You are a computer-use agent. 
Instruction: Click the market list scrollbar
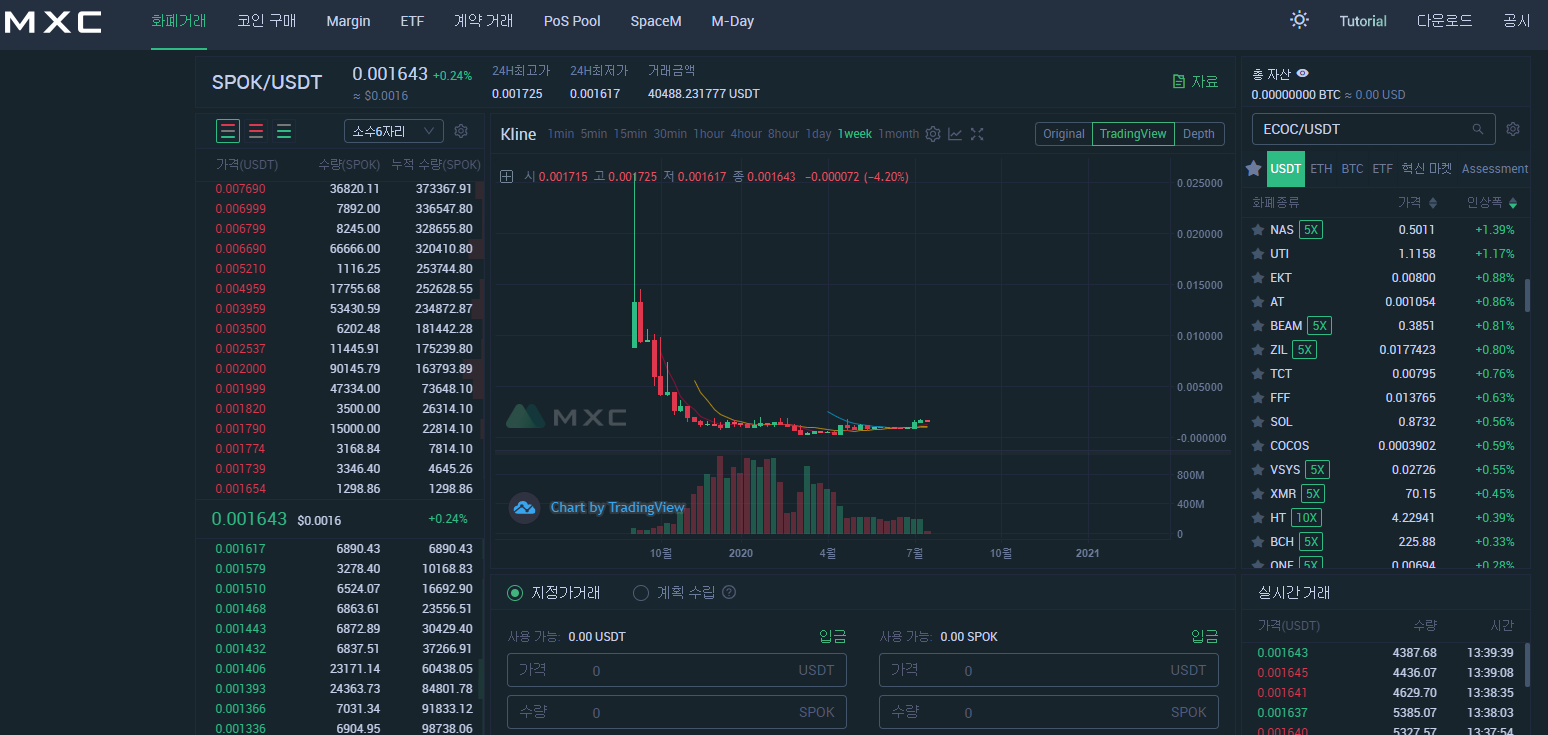[x=1527, y=296]
